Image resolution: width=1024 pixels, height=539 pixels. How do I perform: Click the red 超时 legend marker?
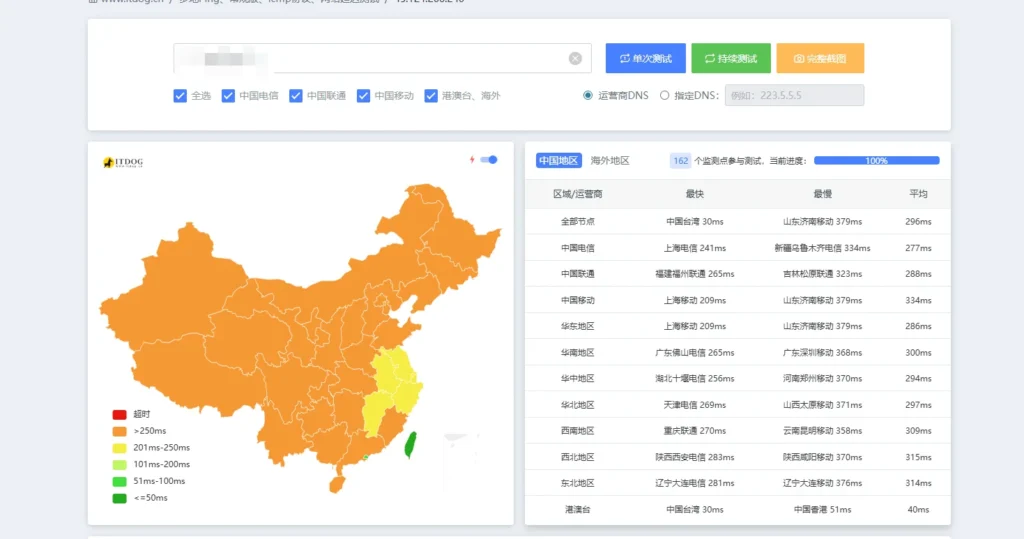(x=119, y=414)
